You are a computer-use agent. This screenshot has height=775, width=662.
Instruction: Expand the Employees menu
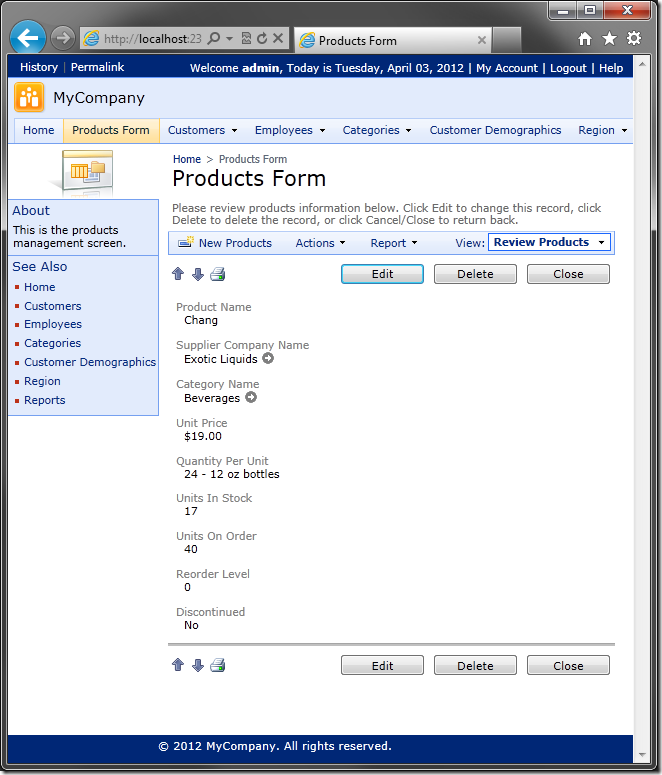click(290, 130)
